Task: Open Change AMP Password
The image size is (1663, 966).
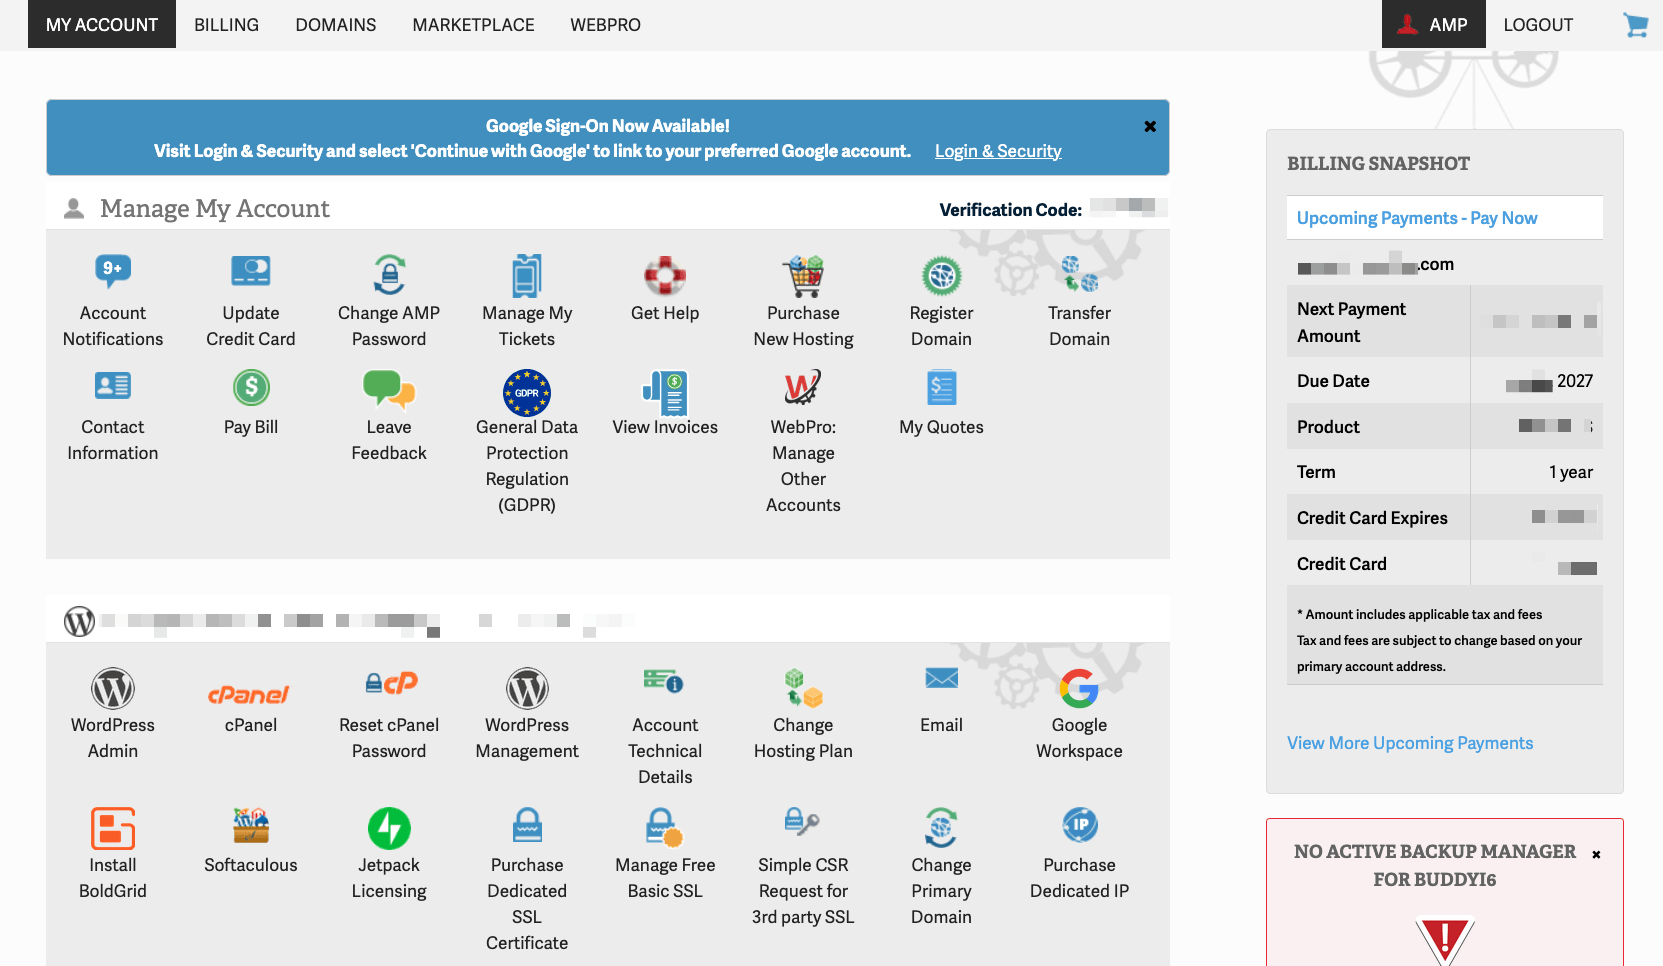Action: pyautogui.click(x=389, y=274)
